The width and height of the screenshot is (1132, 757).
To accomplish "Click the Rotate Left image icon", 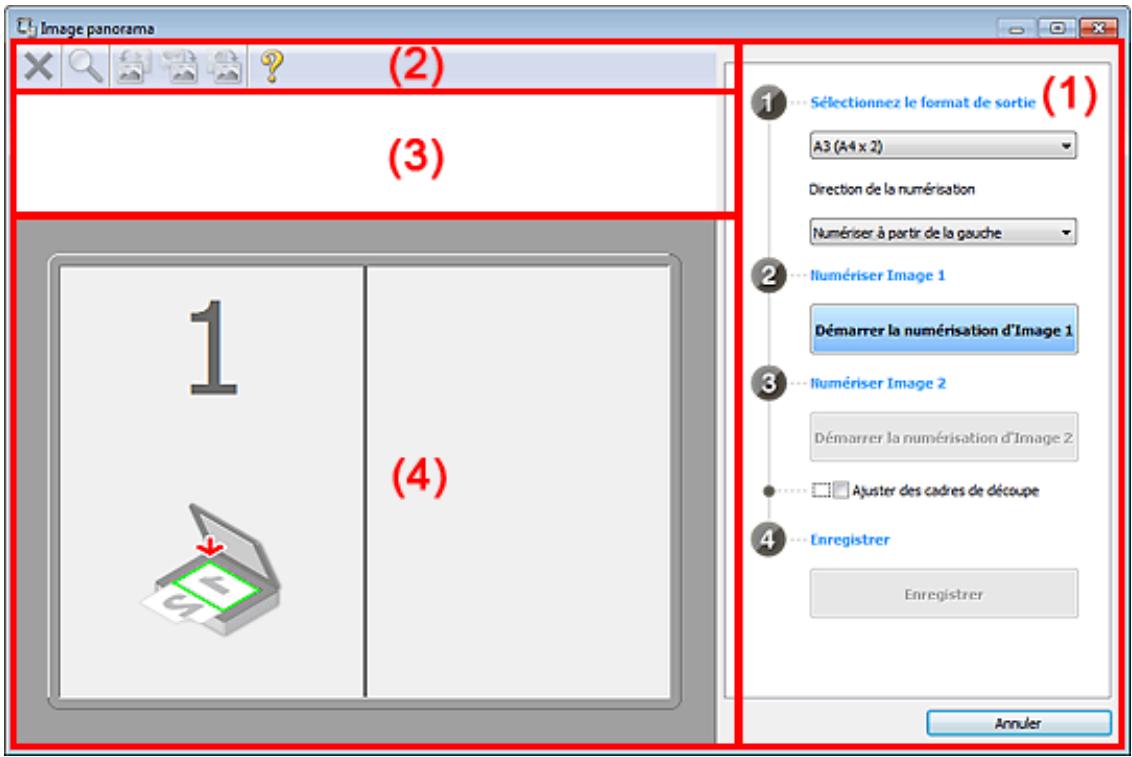I will coord(133,66).
